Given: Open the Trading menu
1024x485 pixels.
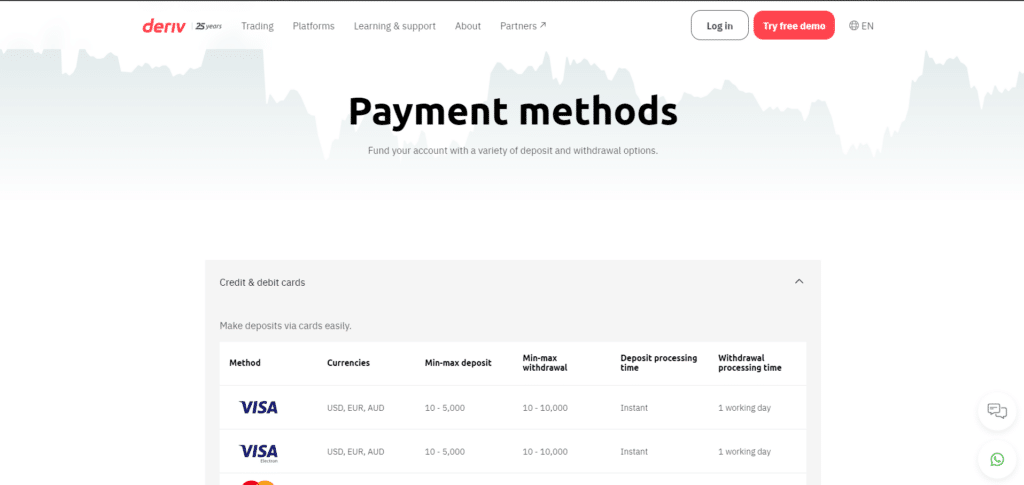Looking at the screenshot, I should click(x=257, y=26).
